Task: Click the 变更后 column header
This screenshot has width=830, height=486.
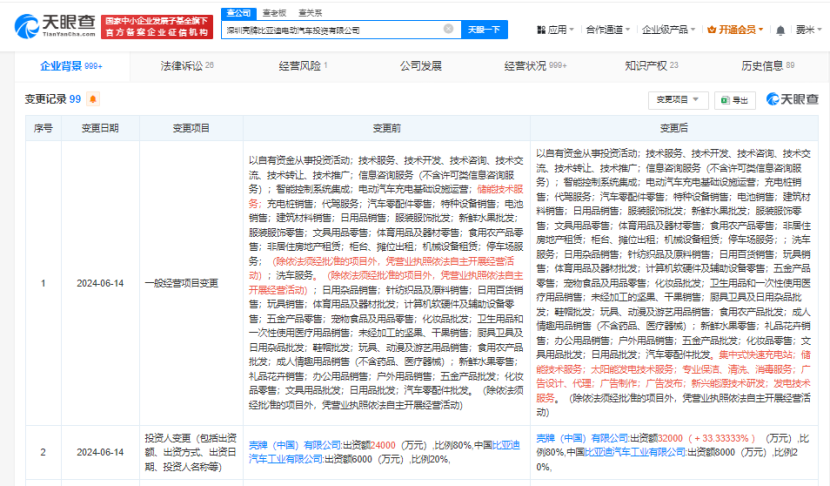Action: [x=674, y=128]
